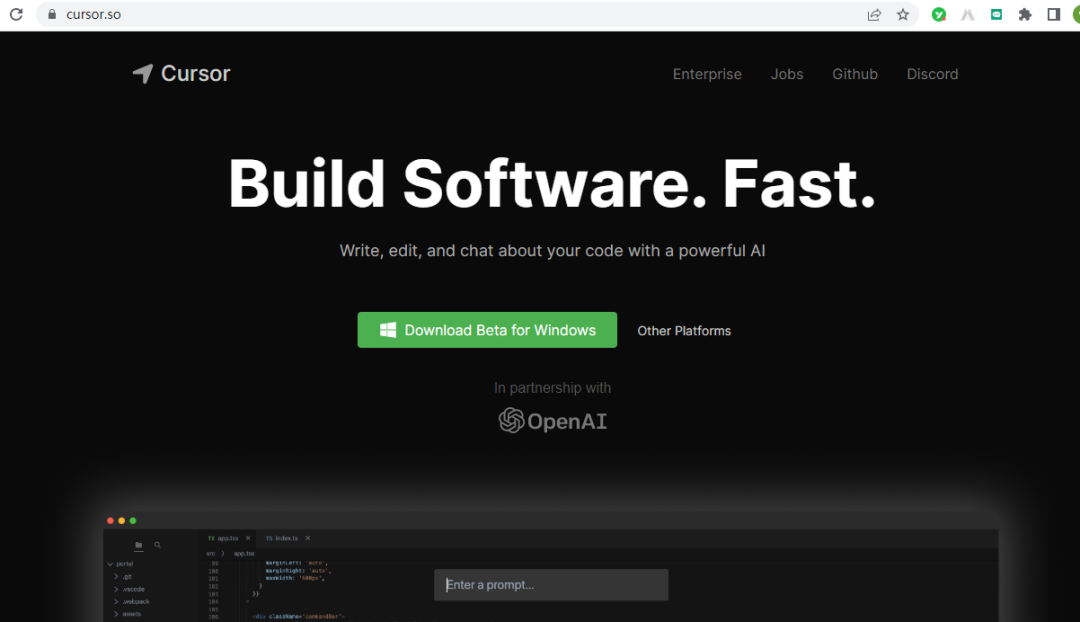The image size is (1080, 622).
Task: Open the Github nav link
Action: (855, 74)
